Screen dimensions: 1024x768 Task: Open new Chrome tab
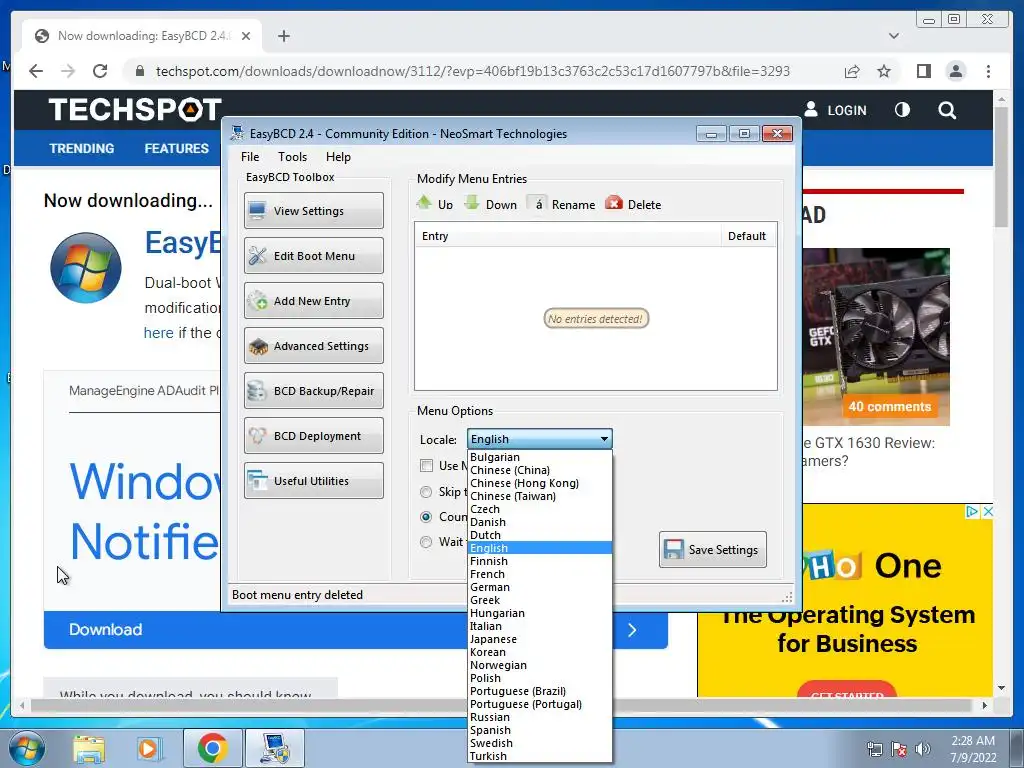click(283, 36)
